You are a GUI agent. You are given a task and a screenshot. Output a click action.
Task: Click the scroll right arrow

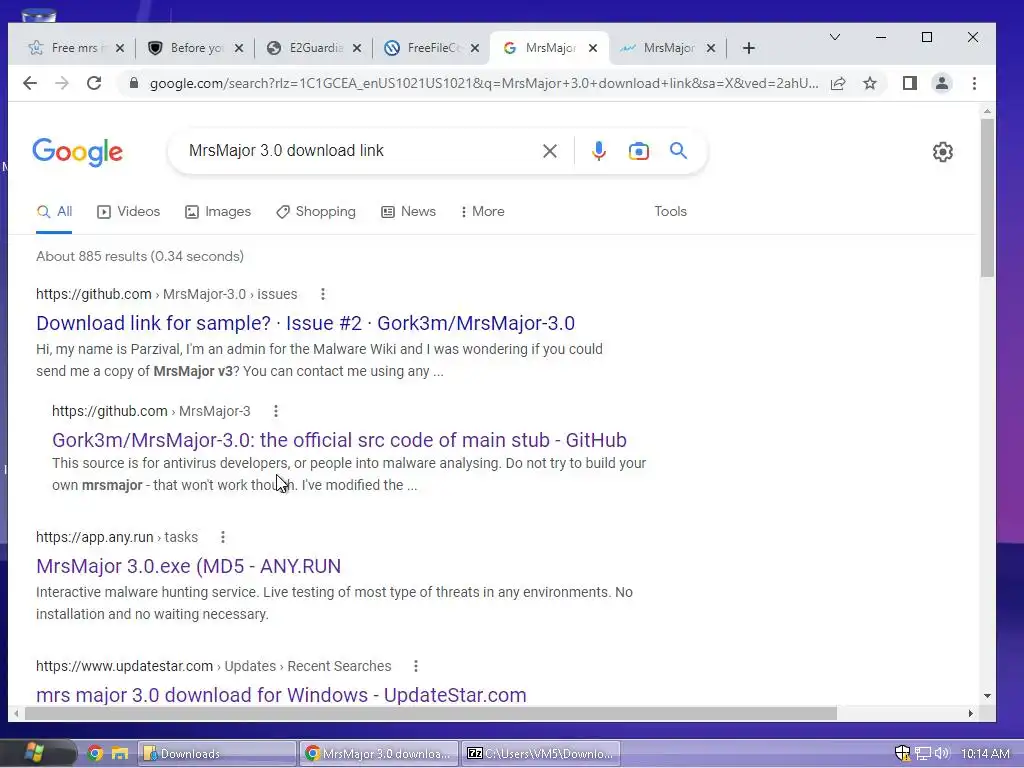coord(970,713)
